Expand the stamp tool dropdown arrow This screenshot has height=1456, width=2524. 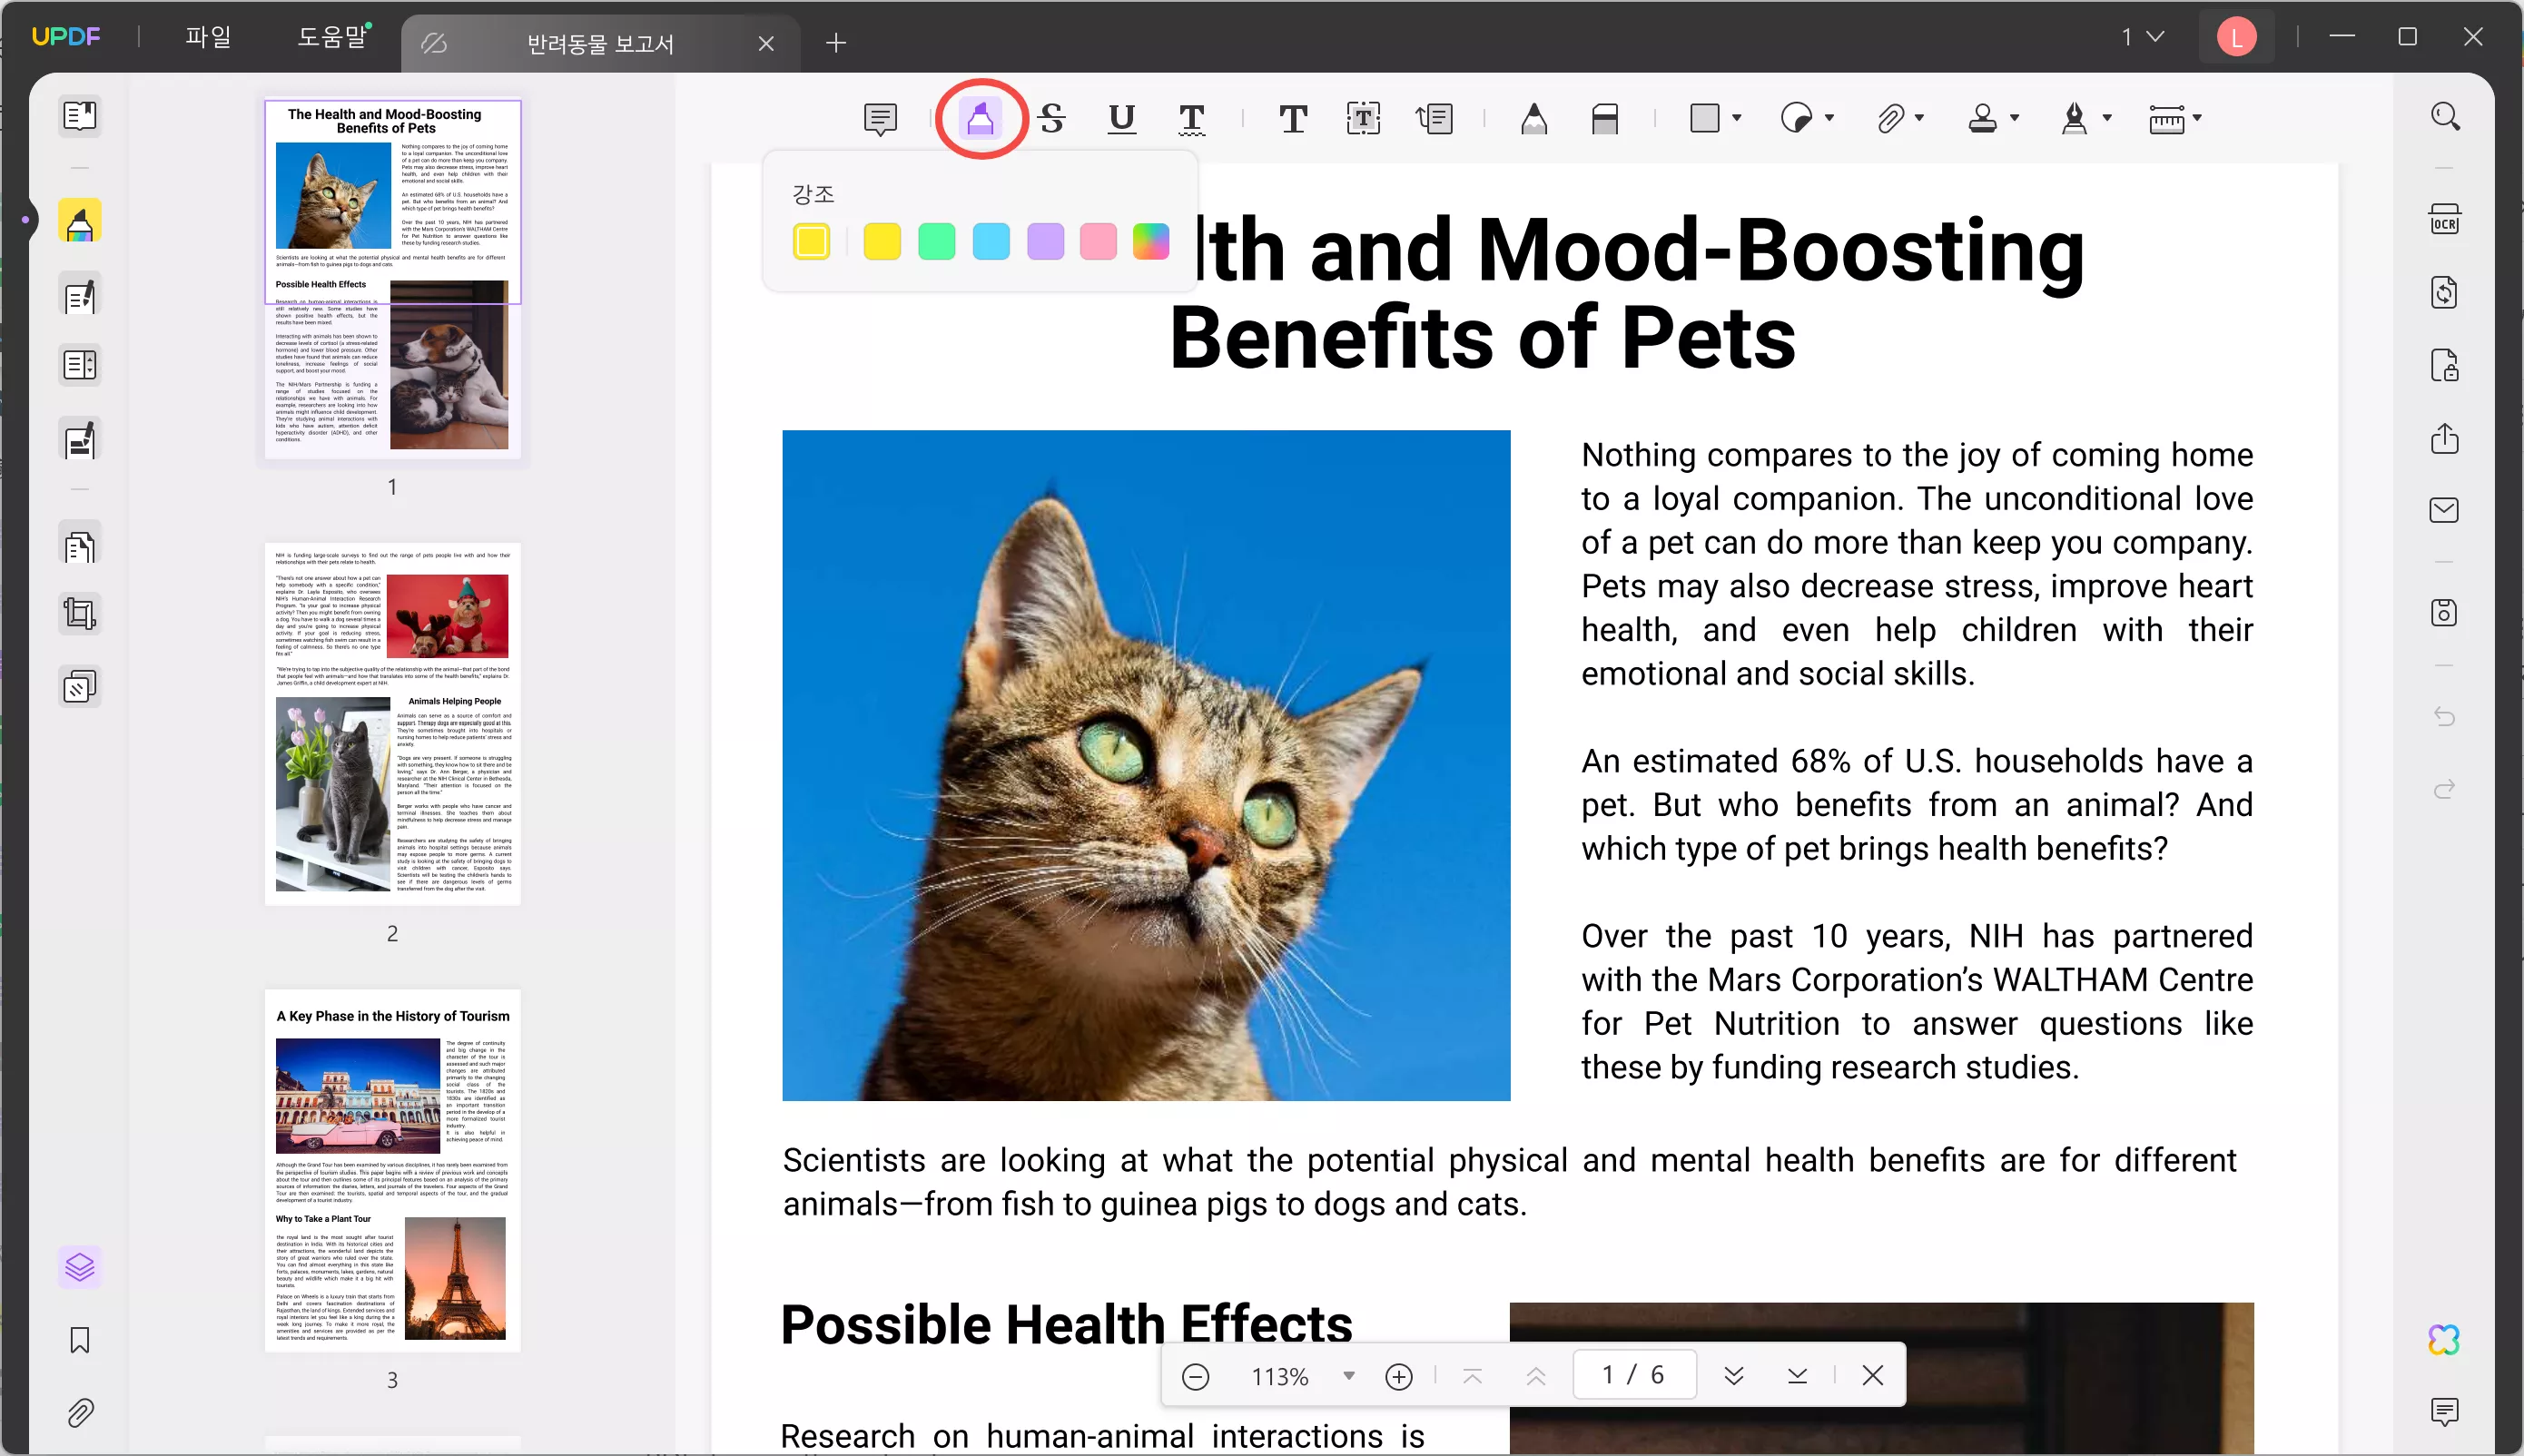coord(2015,118)
